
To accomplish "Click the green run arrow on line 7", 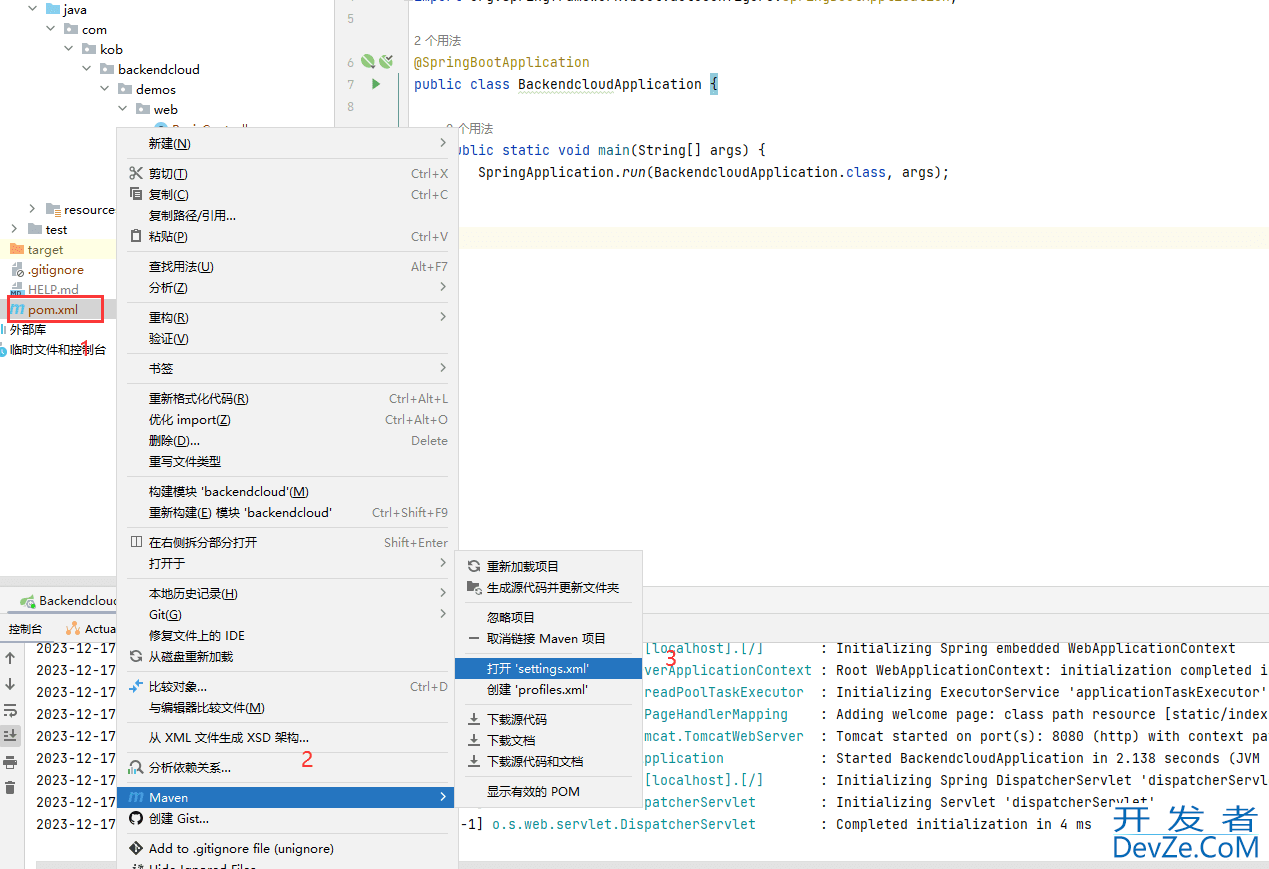I will pyautogui.click(x=376, y=84).
